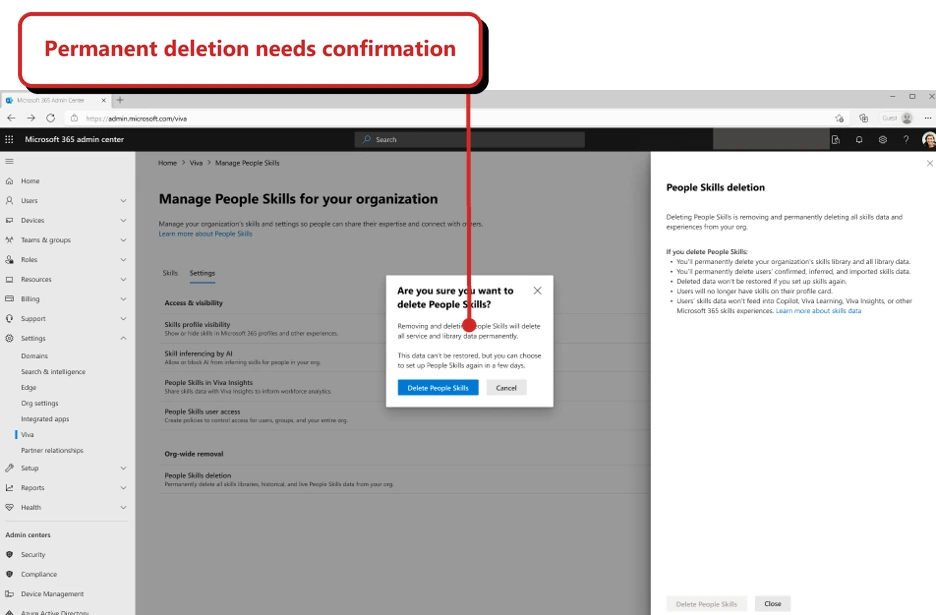Screen dimensions: 936x615
Task: Expand the Support chevron
Action: (123, 318)
